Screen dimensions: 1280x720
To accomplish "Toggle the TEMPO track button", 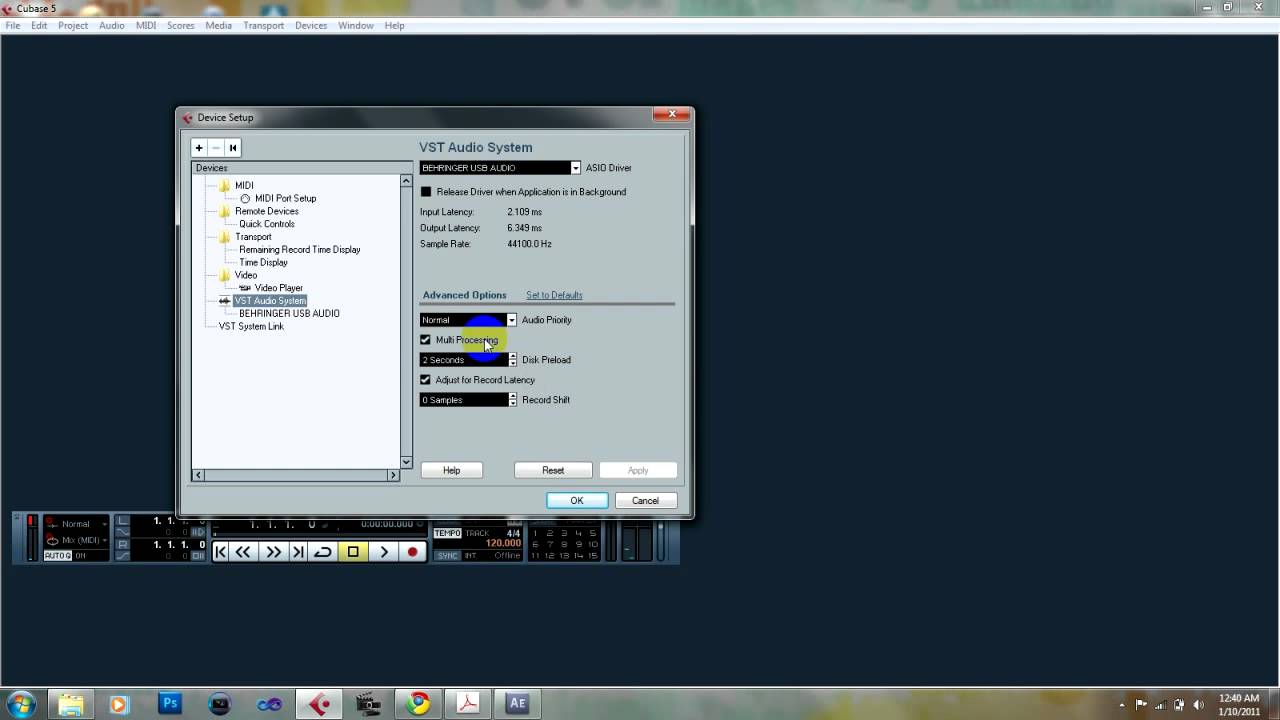I will click(x=448, y=533).
